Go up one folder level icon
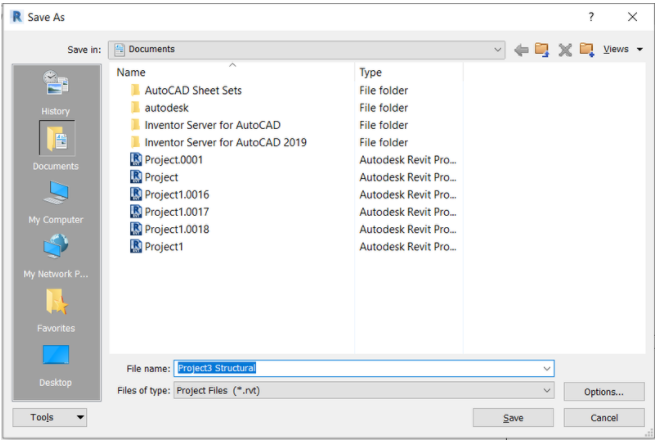Image resolution: width=660 pixels, height=446 pixels. (542, 50)
